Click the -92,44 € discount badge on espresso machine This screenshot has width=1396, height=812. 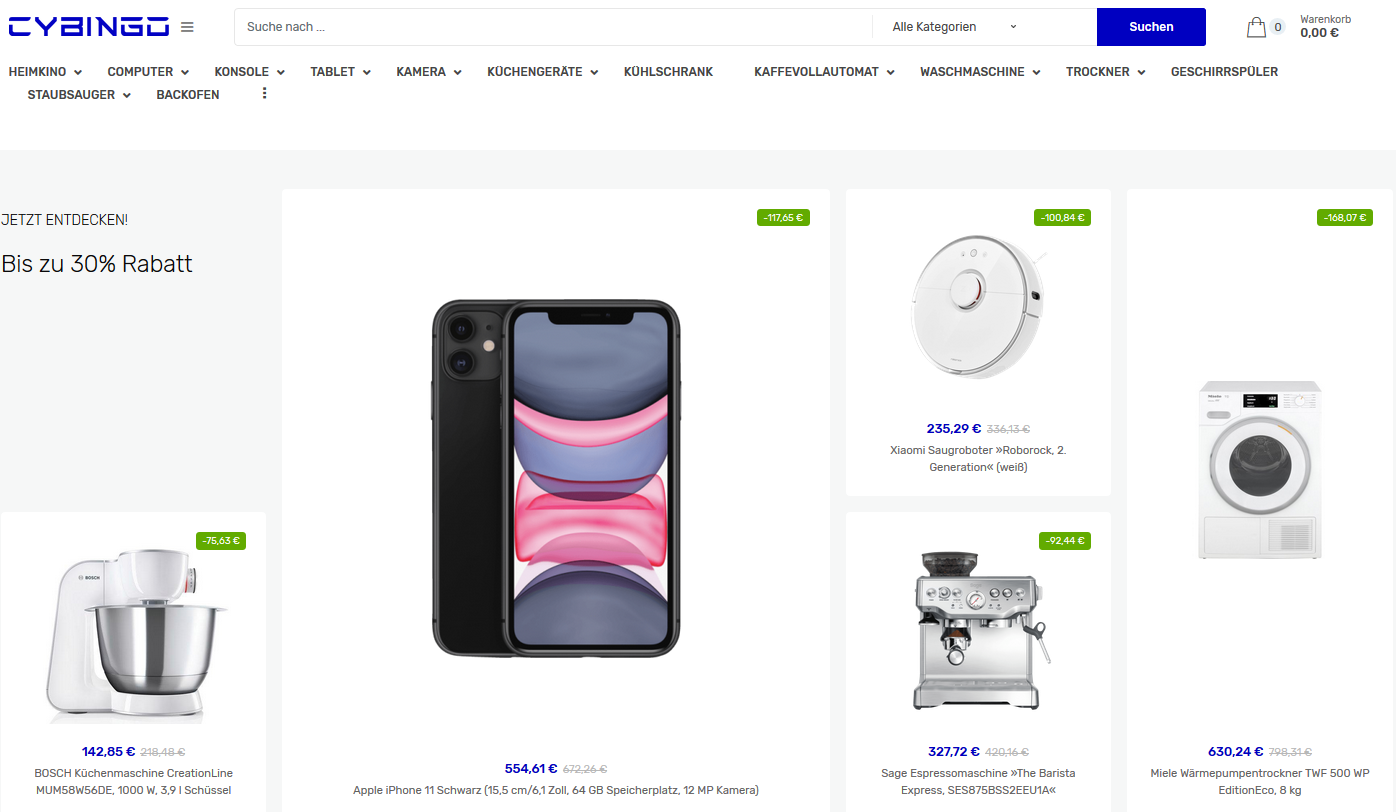pyautogui.click(x=1065, y=541)
